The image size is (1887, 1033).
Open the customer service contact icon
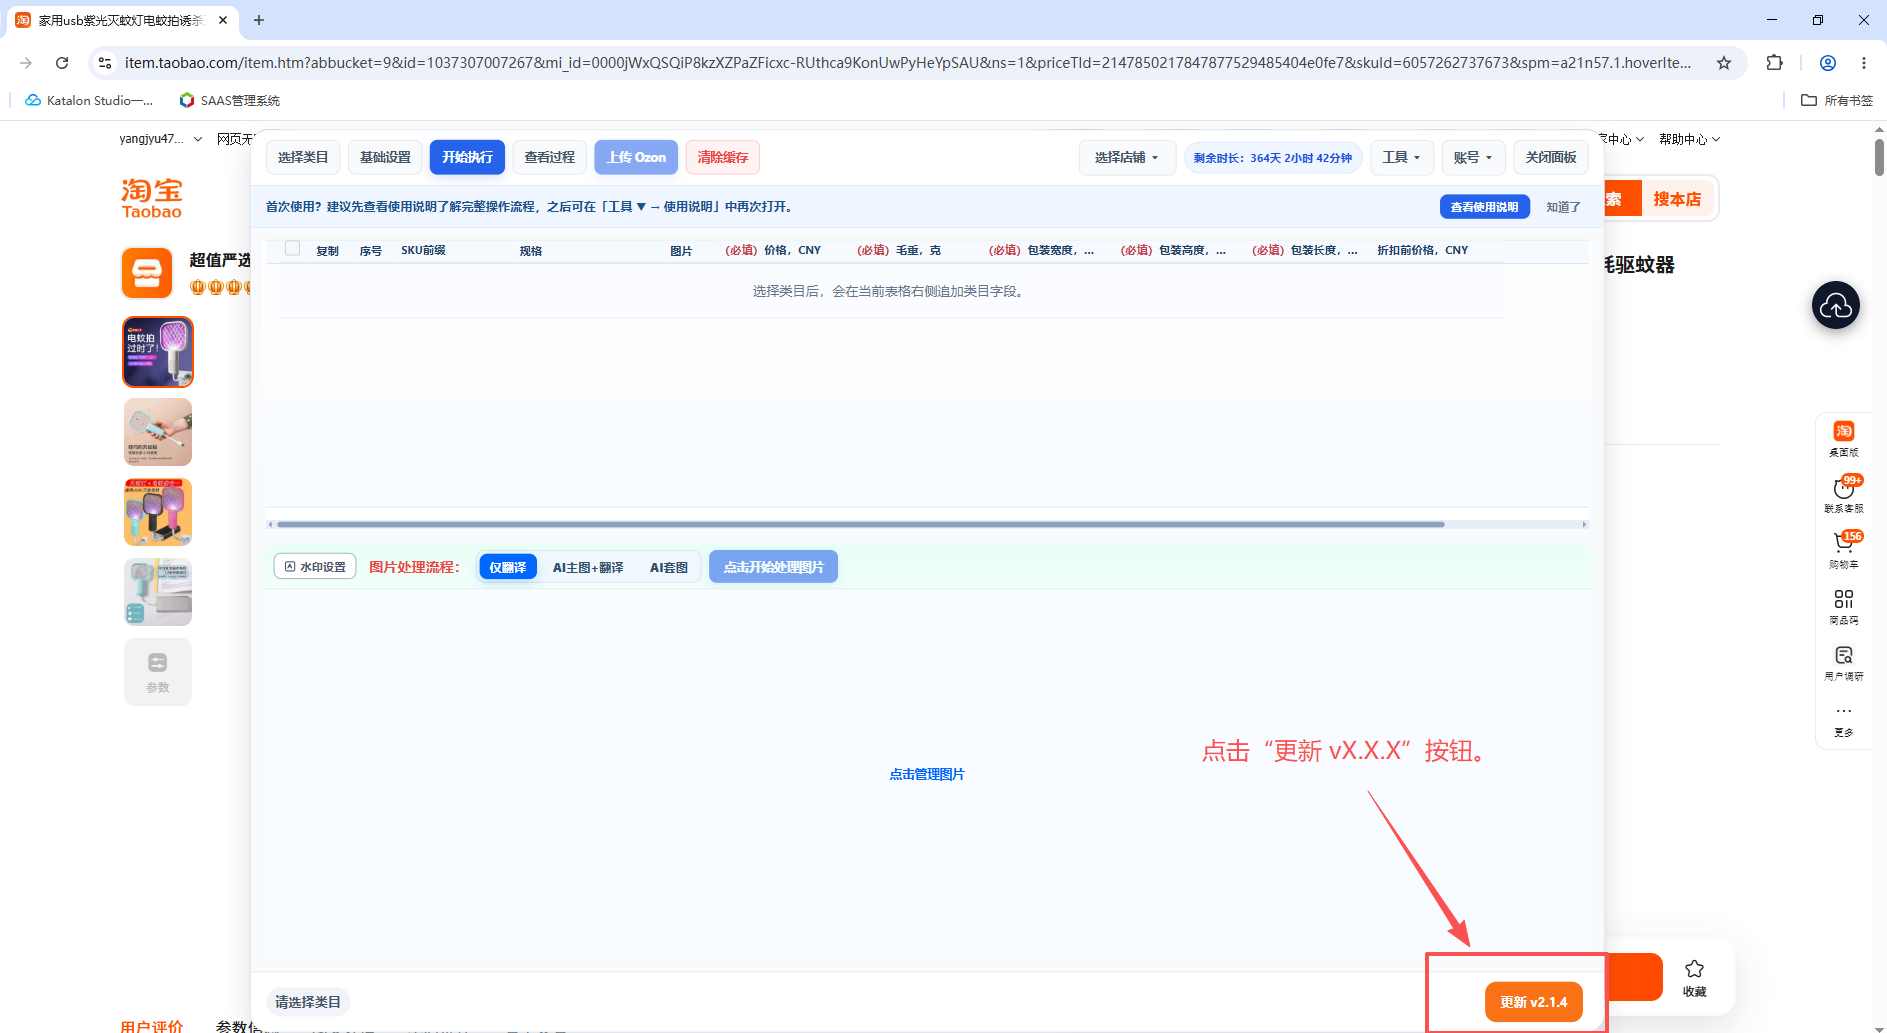tap(1844, 493)
